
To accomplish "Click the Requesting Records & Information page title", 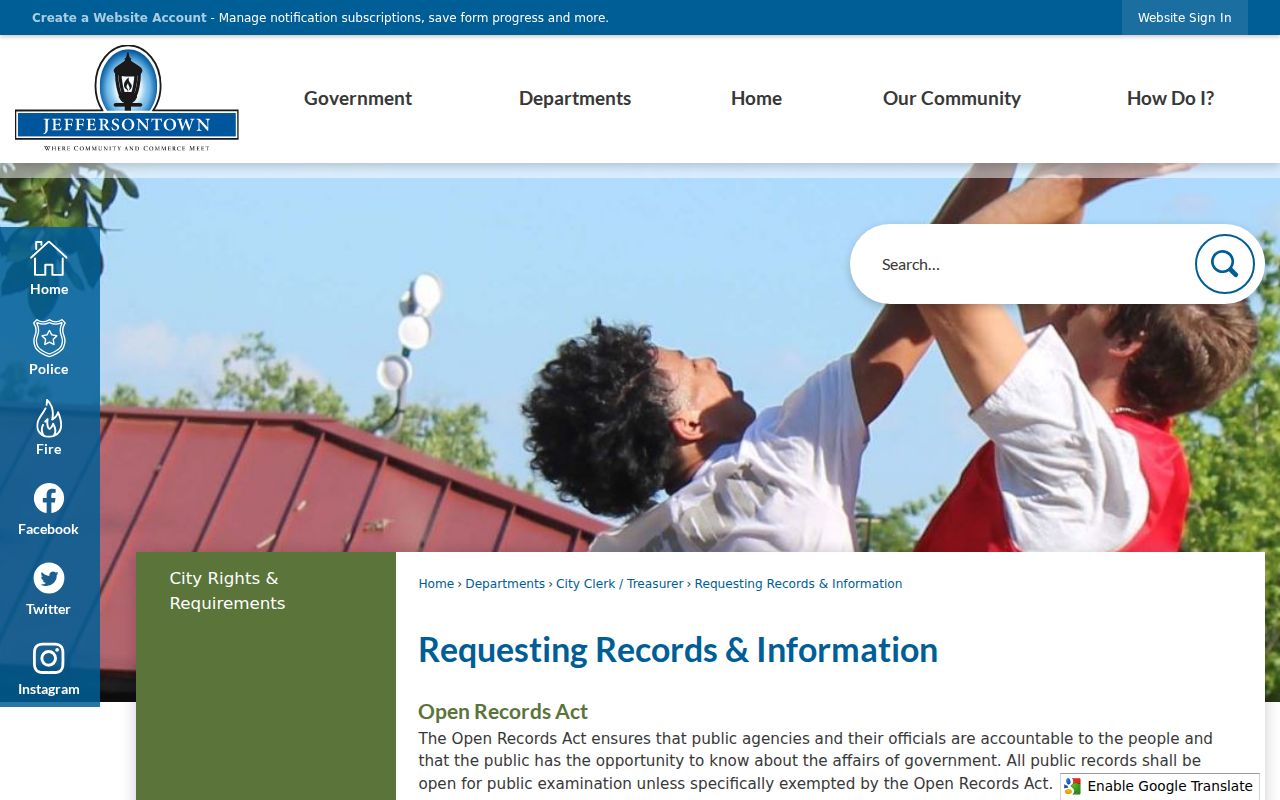I will pos(678,650).
